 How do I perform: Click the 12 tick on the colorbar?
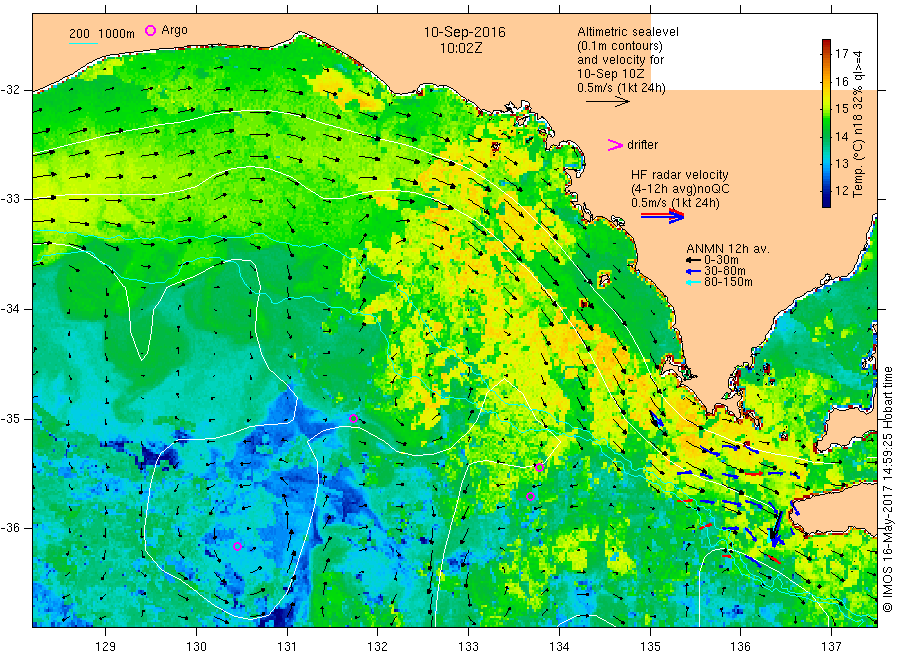[x=841, y=191]
